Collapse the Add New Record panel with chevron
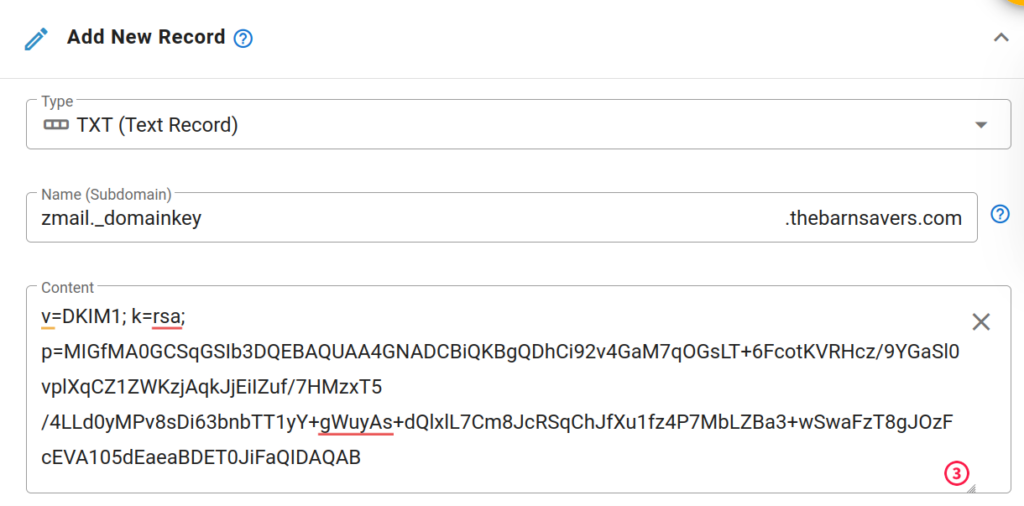This screenshot has height=506, width=1024. (x=1000, y=38)
